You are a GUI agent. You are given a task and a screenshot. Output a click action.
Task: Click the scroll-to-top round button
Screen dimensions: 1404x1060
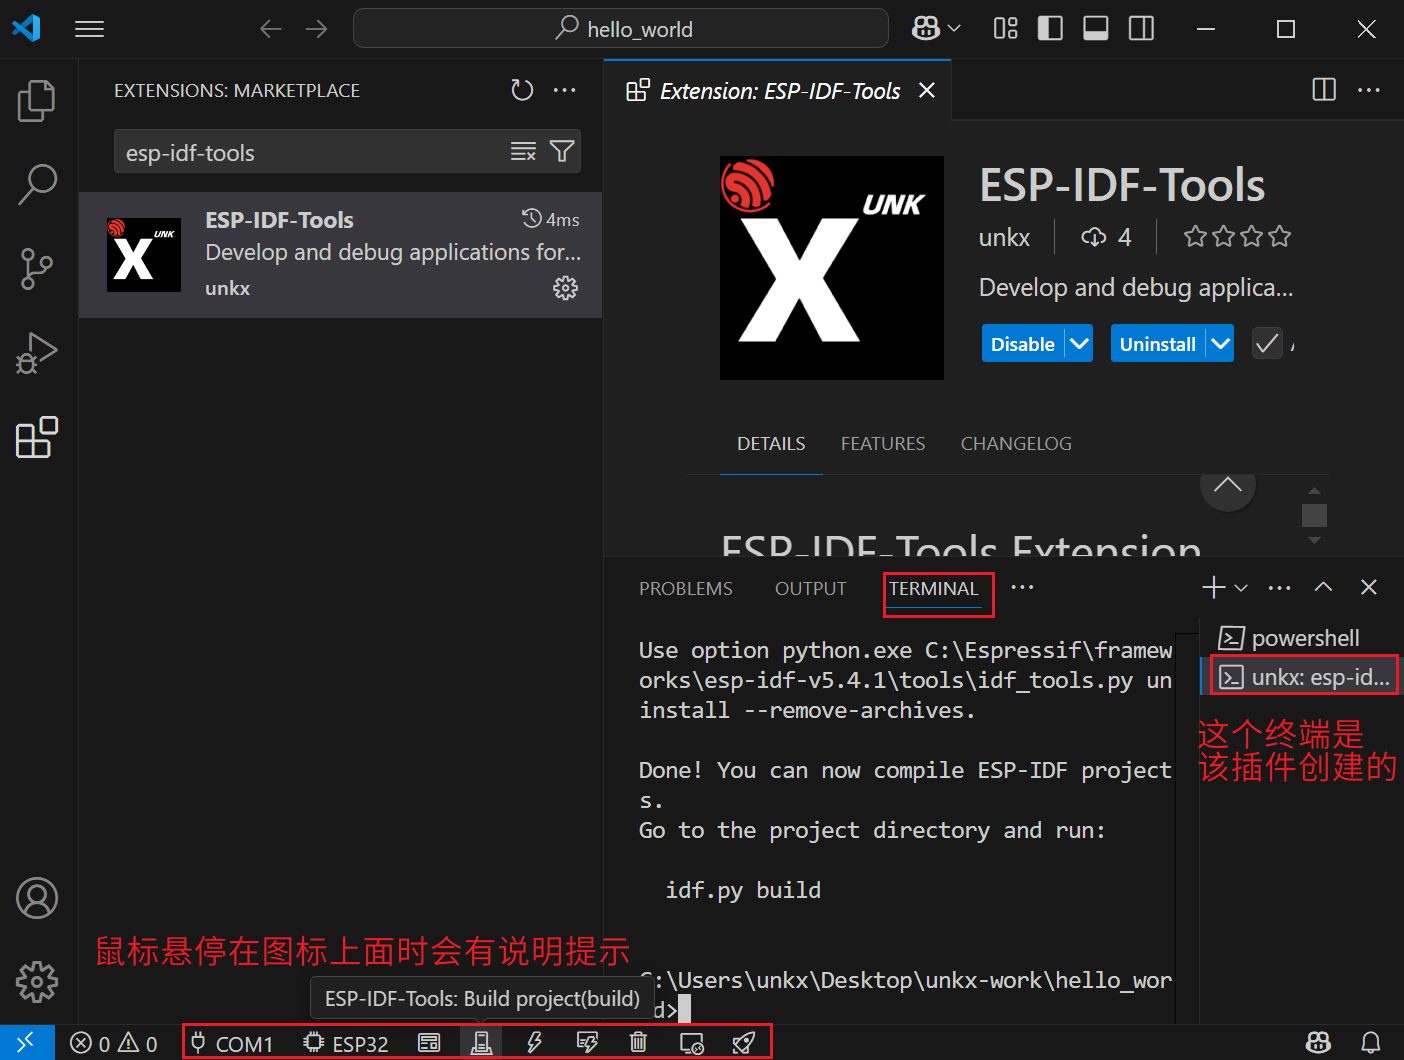click(x=1228, y=487)
